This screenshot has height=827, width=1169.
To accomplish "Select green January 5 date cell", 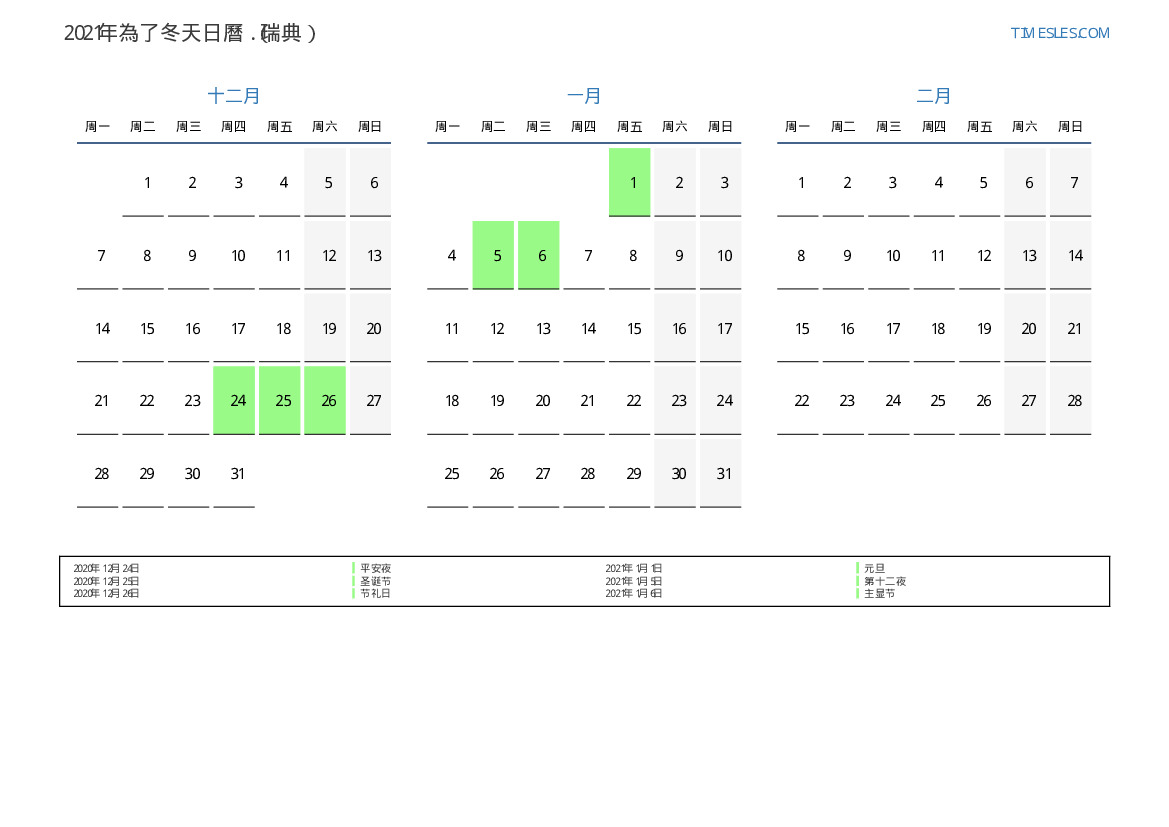I will (x=497, y=255).
